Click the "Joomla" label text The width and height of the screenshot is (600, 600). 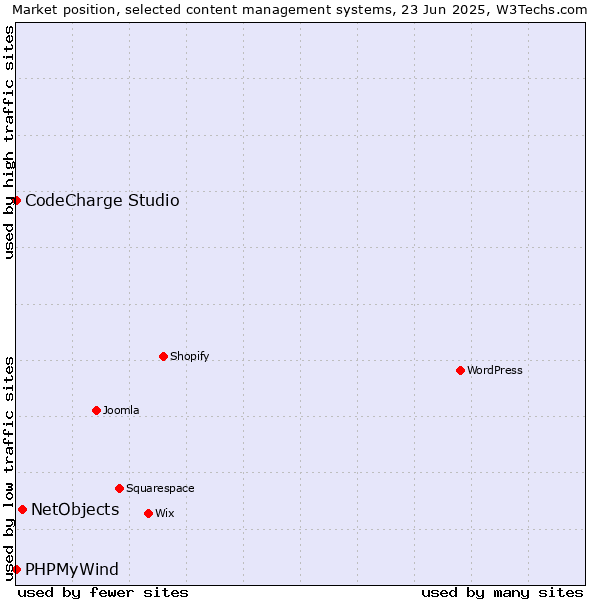121,411
